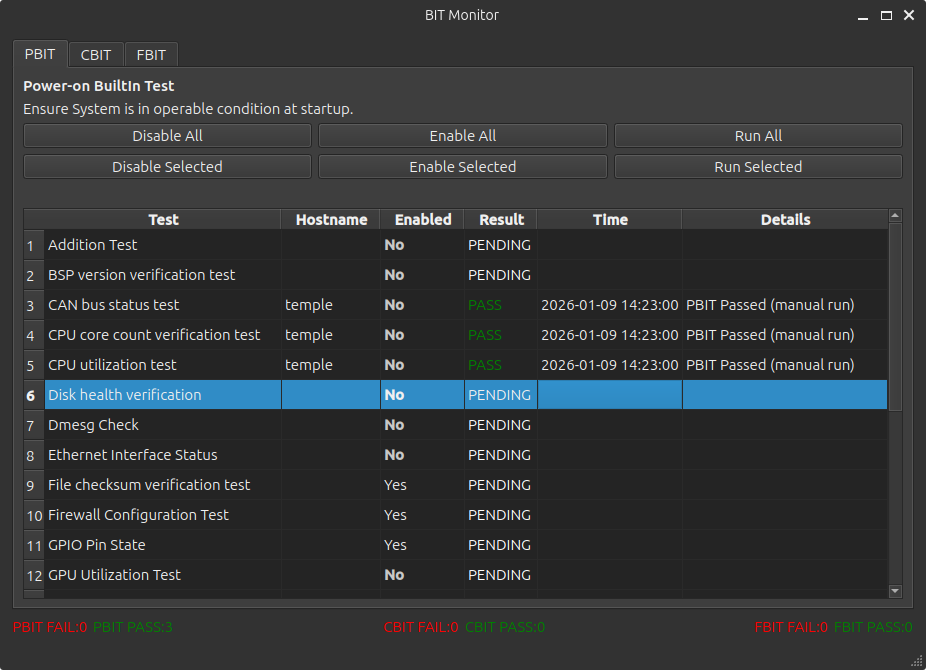Select the Addition Test row

163,244
